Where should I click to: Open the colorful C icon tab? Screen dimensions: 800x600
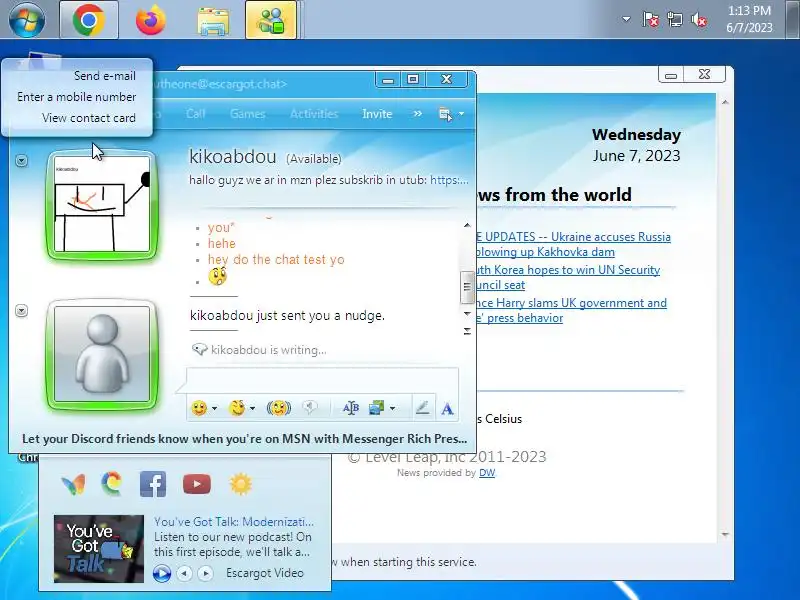click(111, 484)
